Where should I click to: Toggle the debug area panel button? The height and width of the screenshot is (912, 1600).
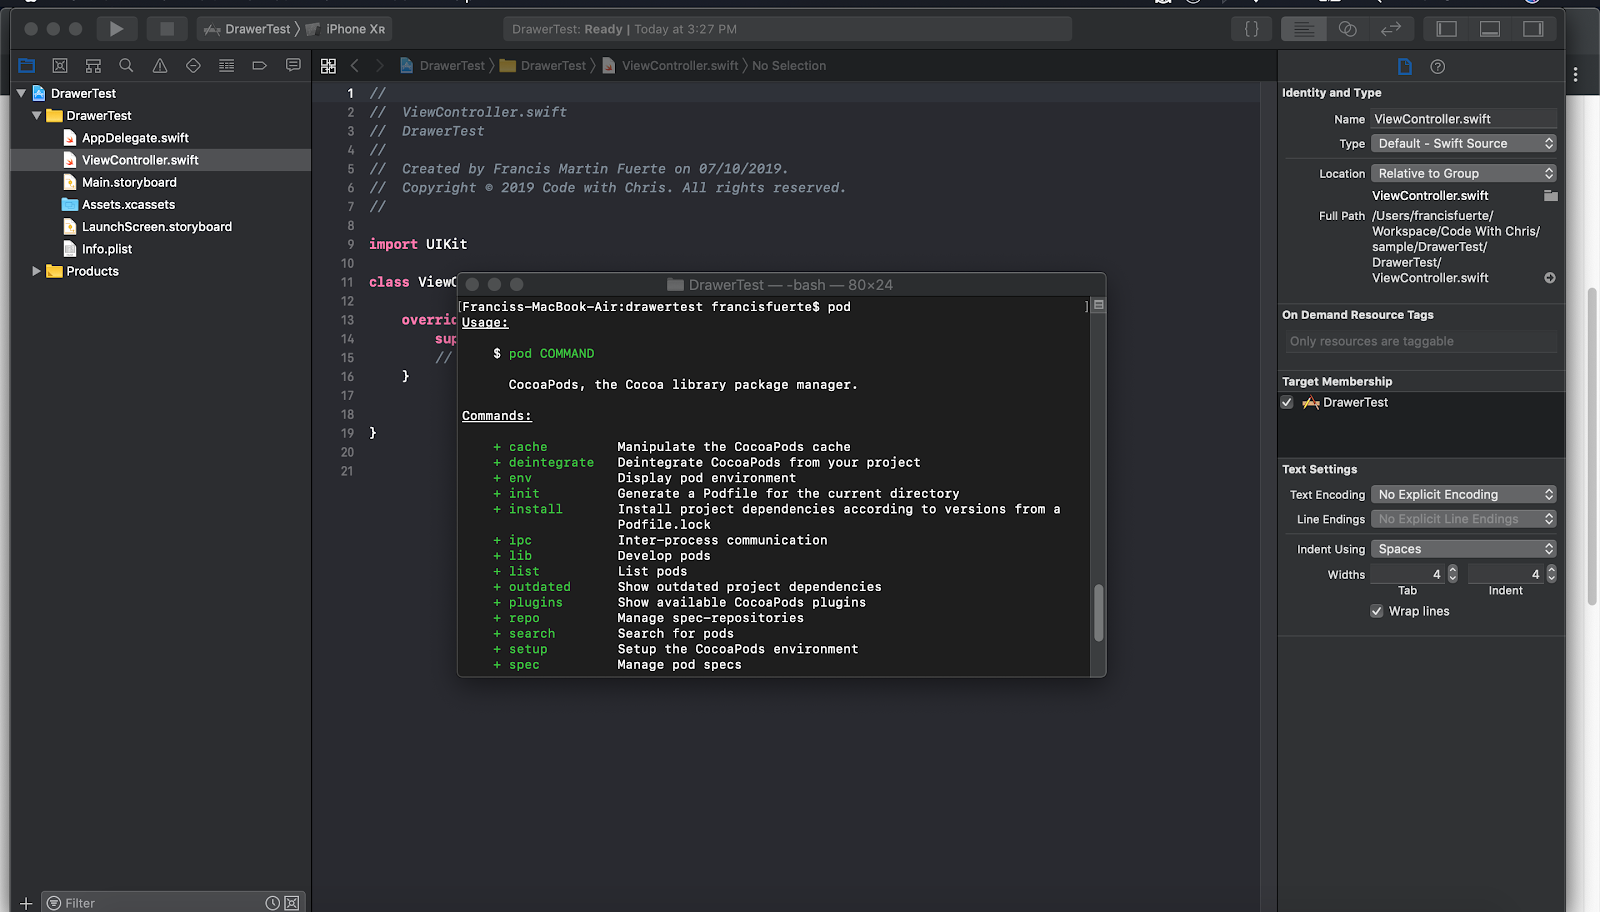tap(1489, 29)
